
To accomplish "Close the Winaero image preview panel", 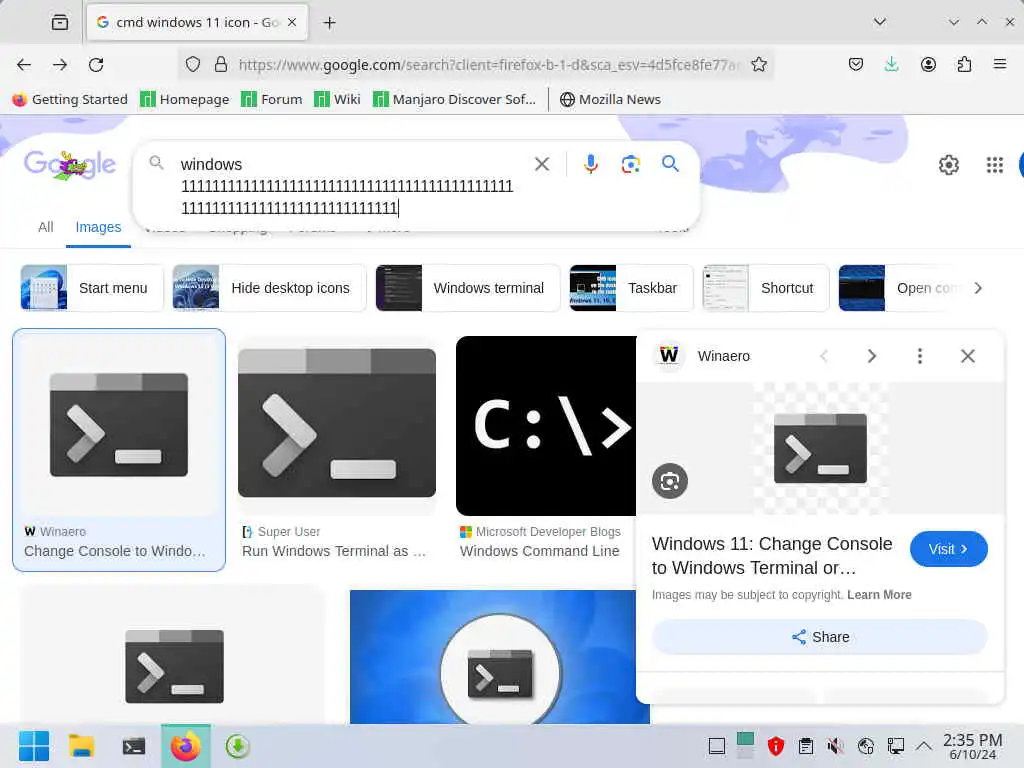I will point(968,356).
